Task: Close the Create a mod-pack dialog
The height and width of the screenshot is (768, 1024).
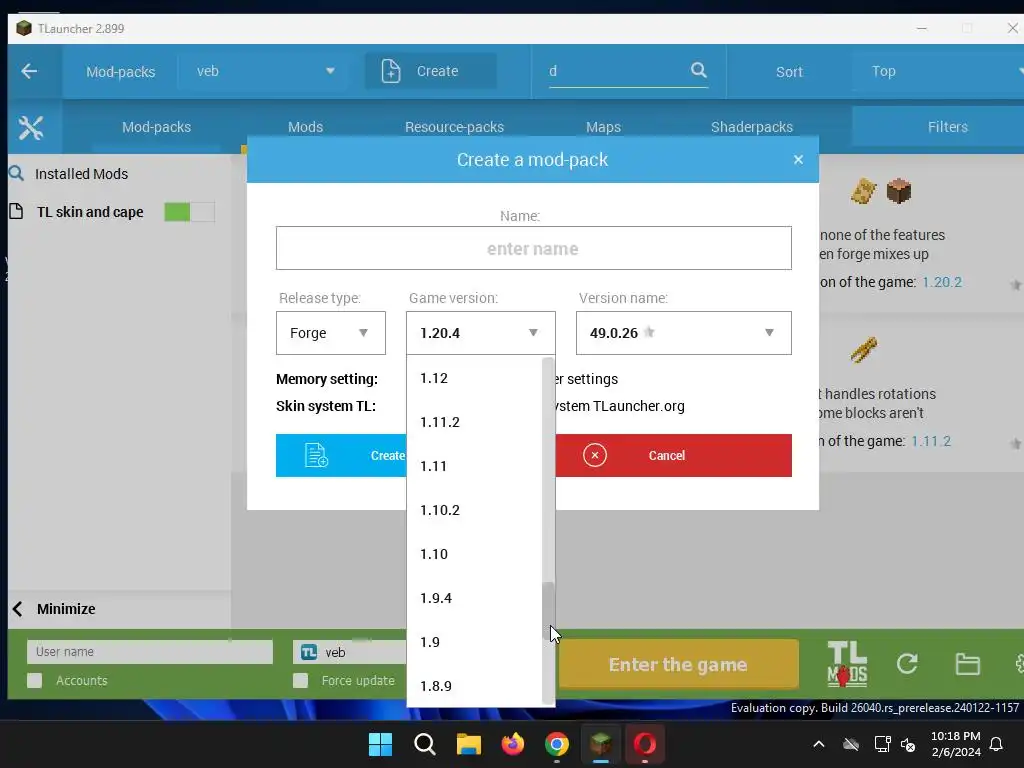Action: pyautogui.click(x=798, y=159)
